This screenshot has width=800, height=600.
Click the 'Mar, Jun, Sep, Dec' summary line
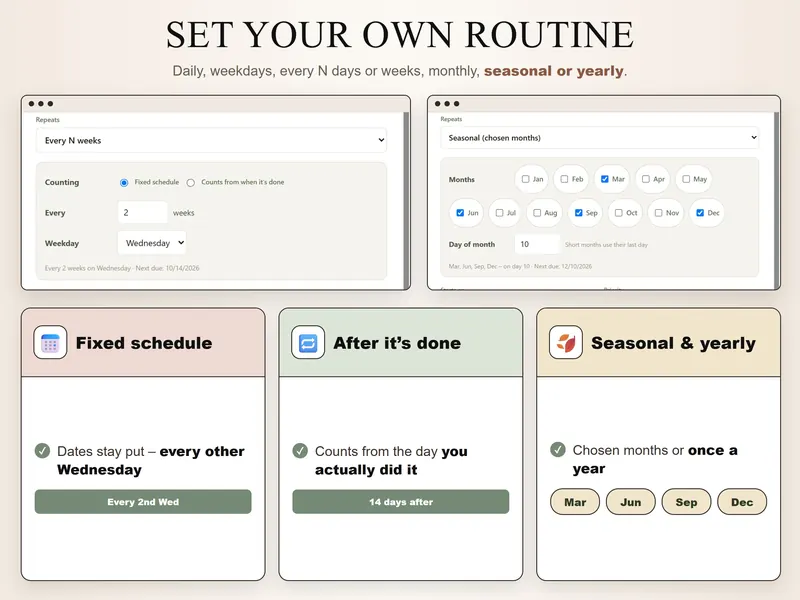pyautogui.click(x=520, y=266)
